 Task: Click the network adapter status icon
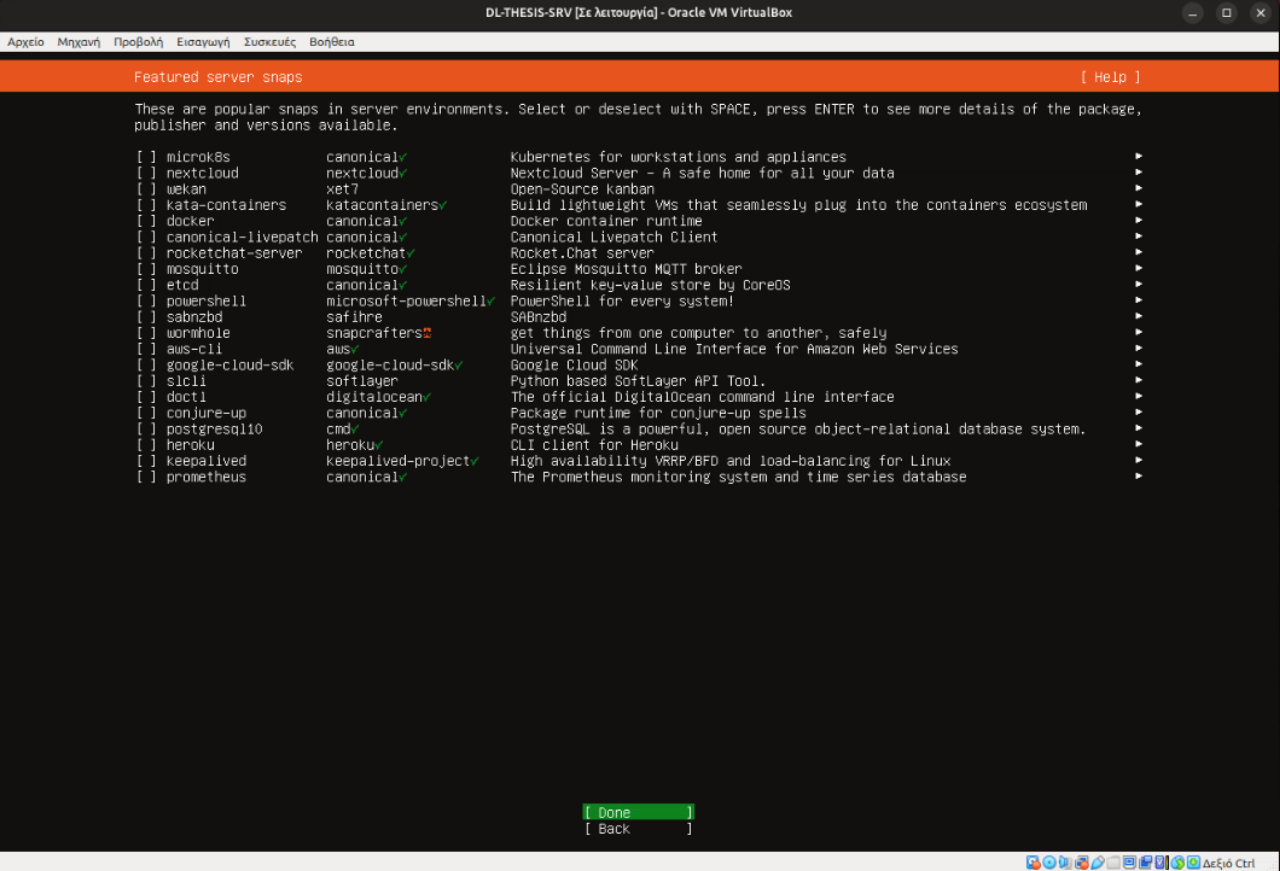(x=1081, y=862)
